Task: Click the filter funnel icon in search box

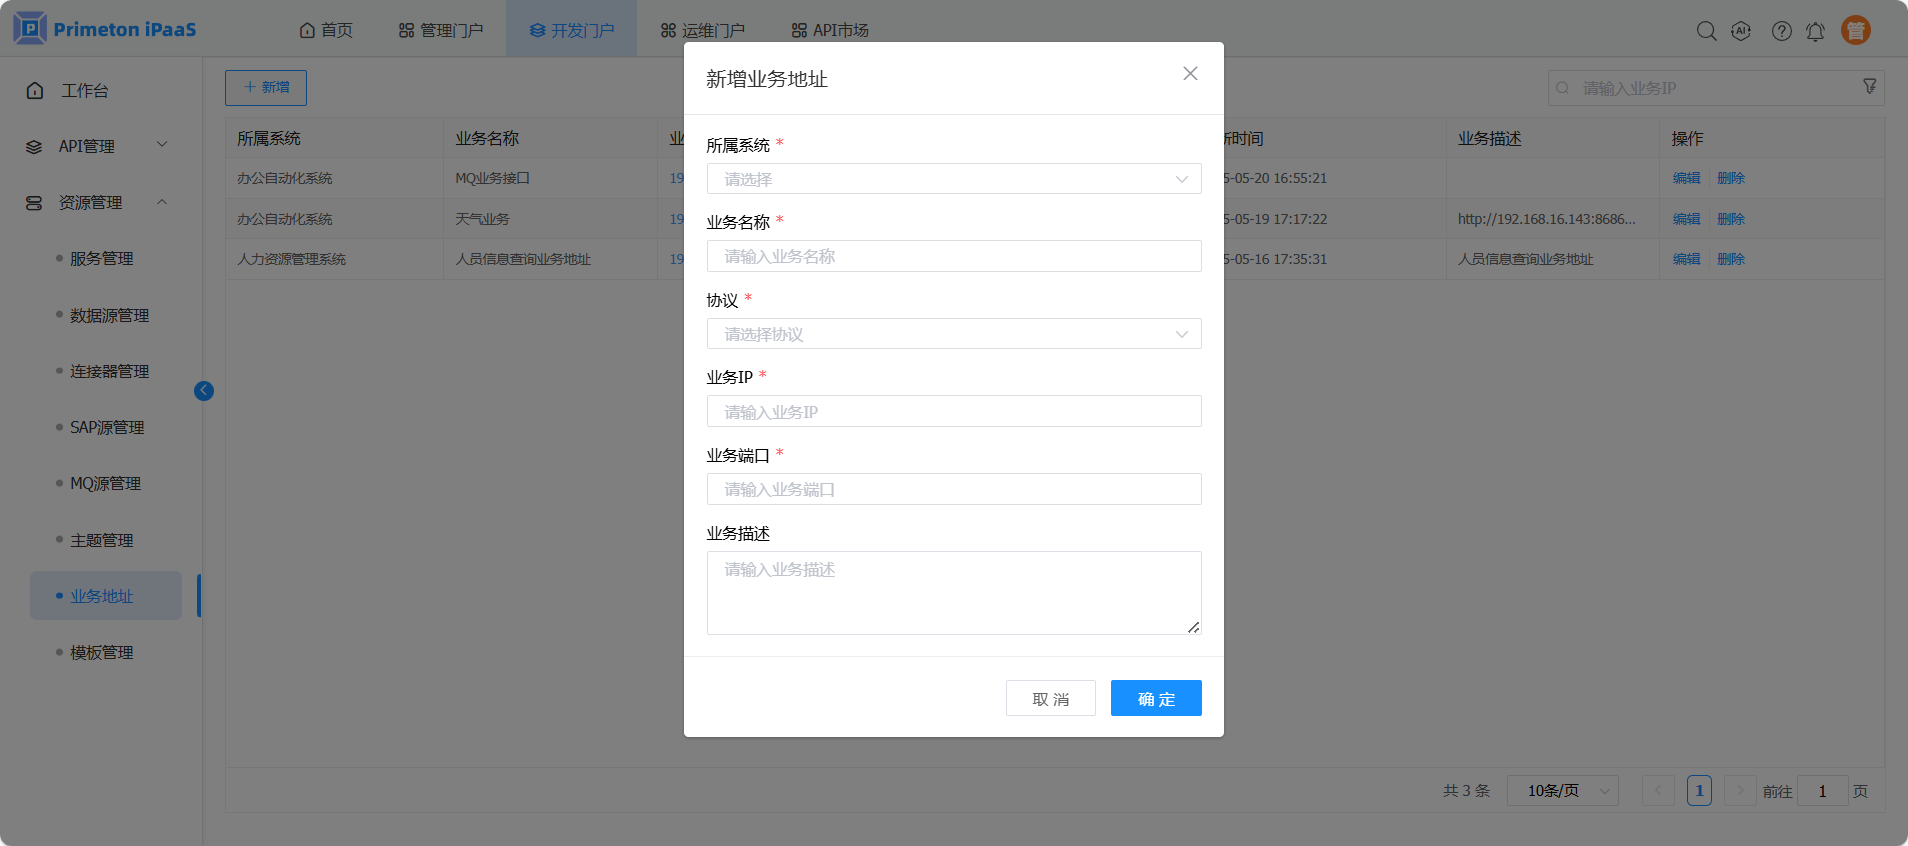Action: pos(1869,87)
